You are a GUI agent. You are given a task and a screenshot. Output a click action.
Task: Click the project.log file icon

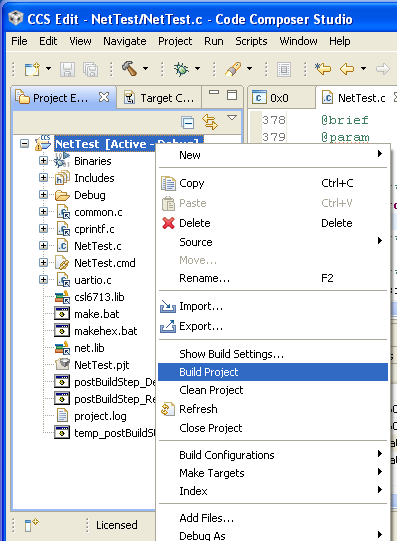(62, 415)
